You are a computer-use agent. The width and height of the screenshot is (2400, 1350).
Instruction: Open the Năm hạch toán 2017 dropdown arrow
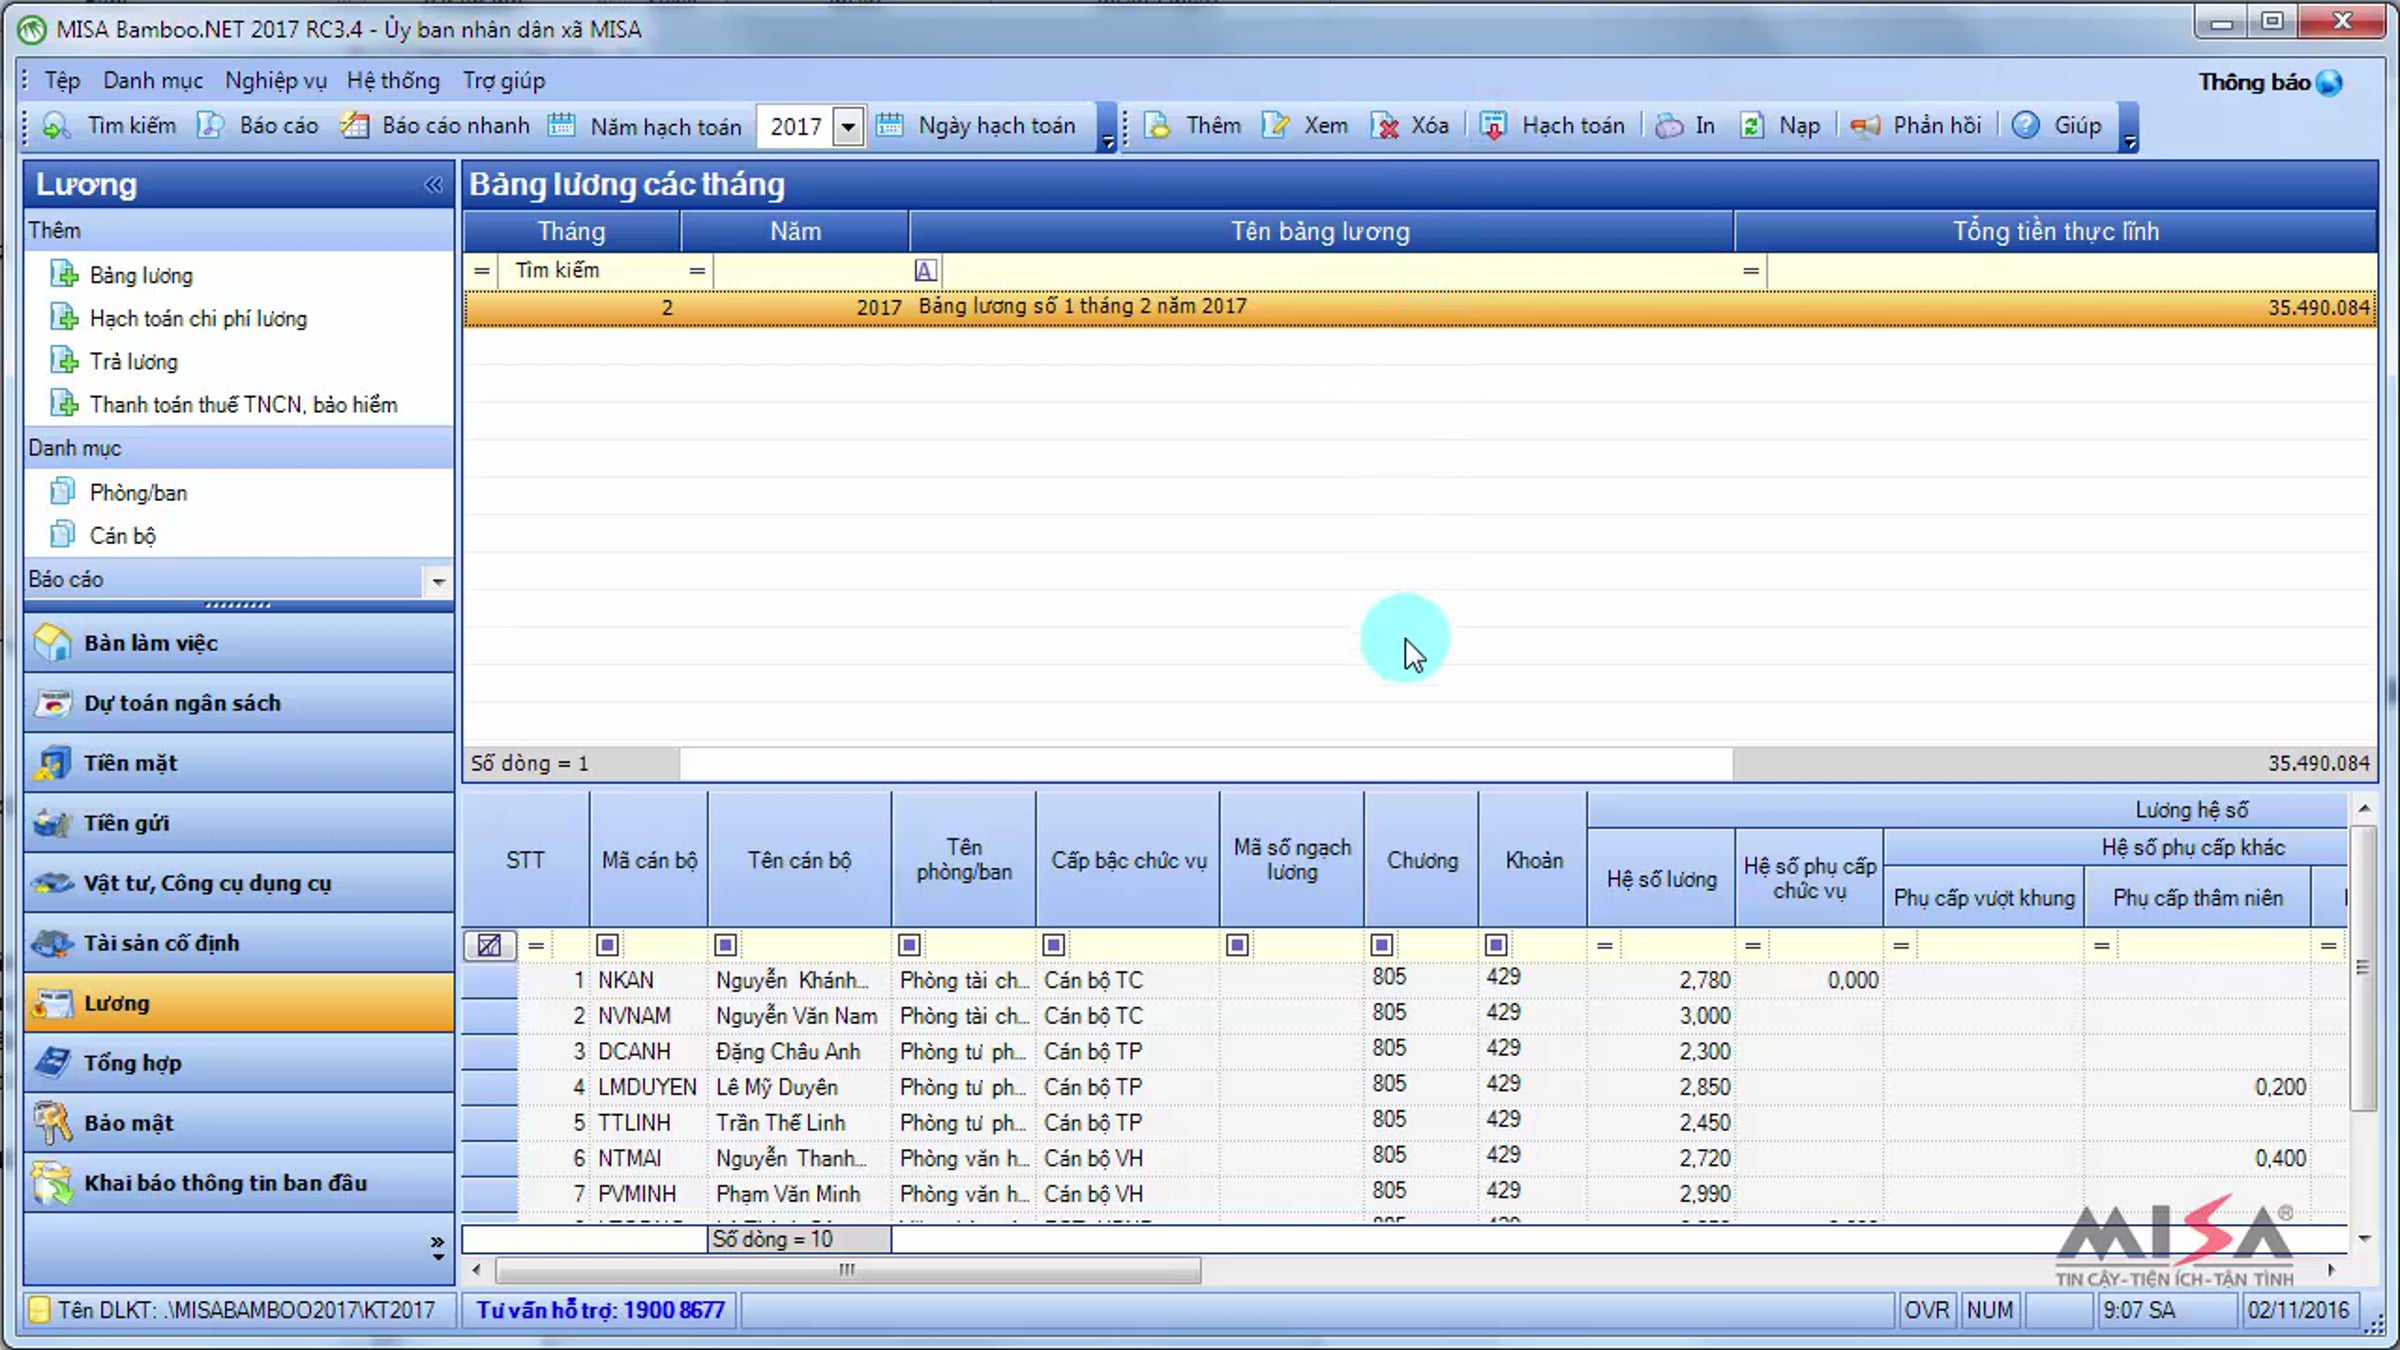tap(848, 127)
